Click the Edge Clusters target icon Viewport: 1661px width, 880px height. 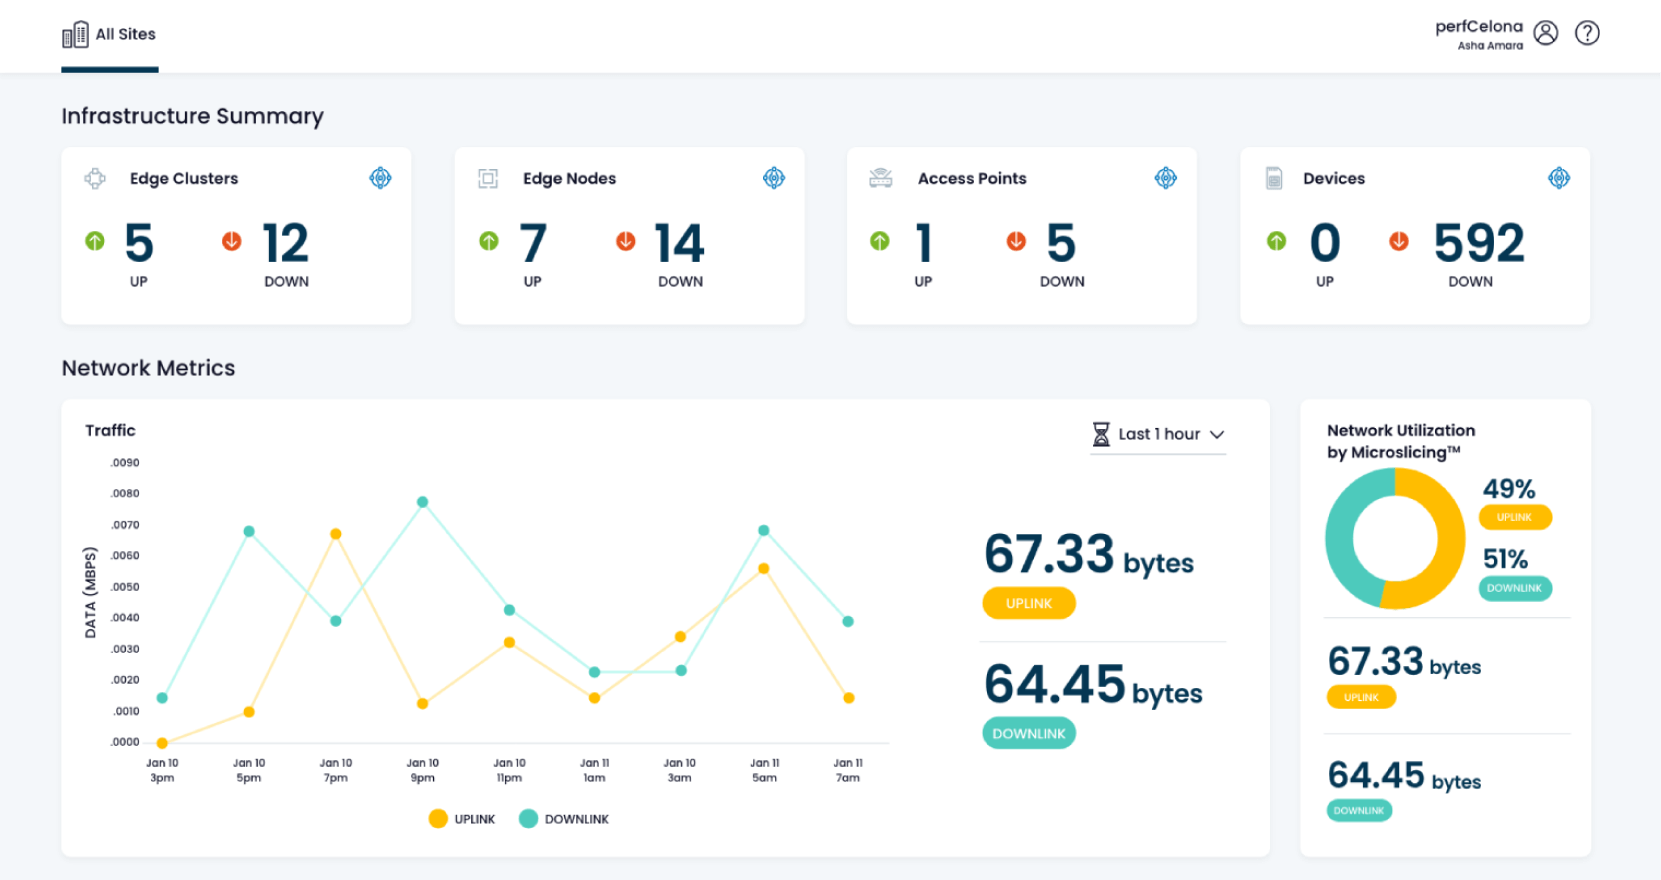click(x=380, y=178)
